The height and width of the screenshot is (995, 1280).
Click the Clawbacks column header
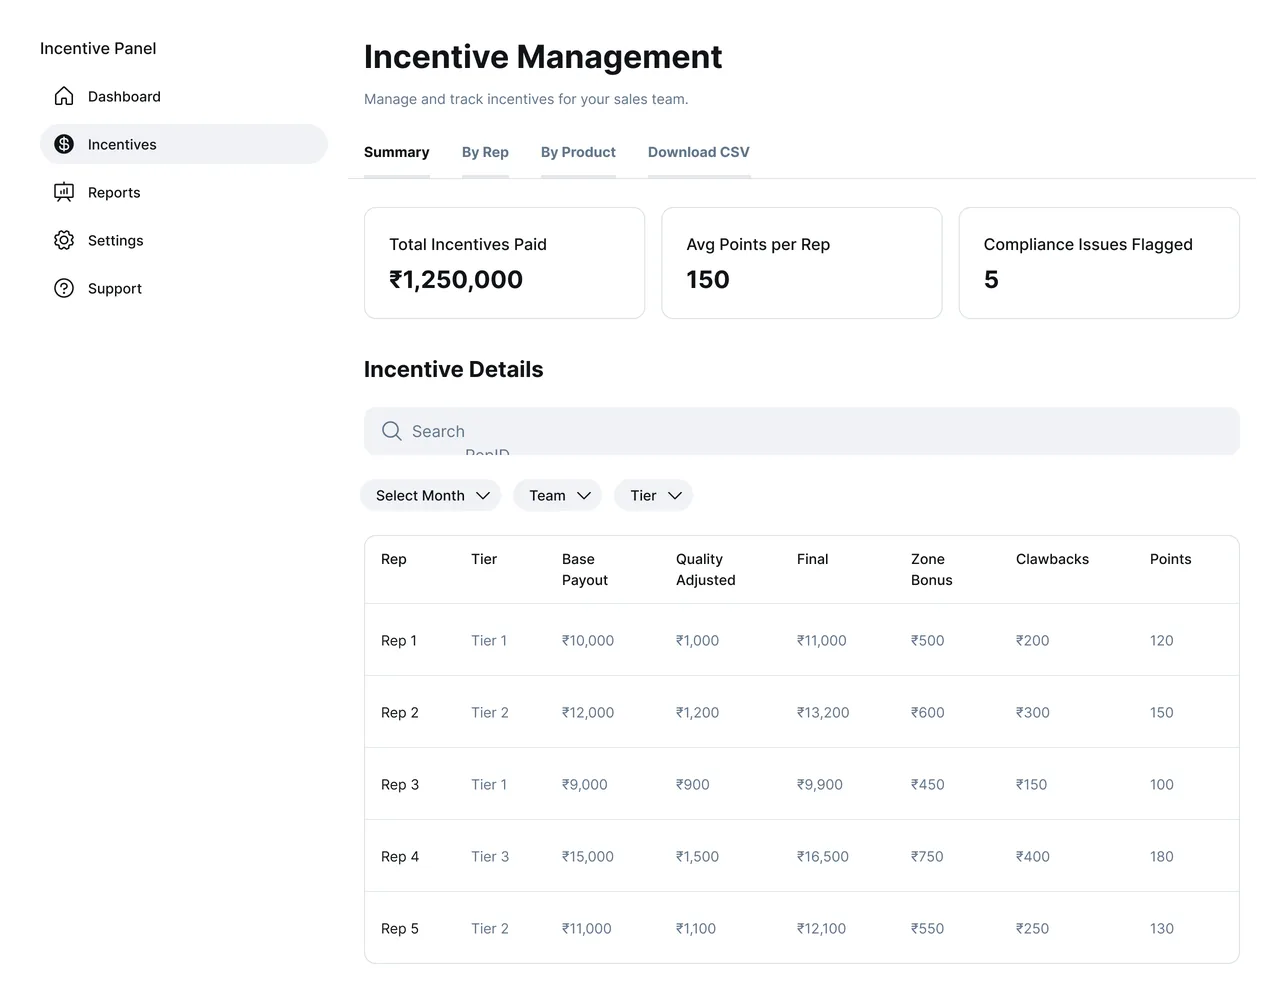[x=1052, y=559]
